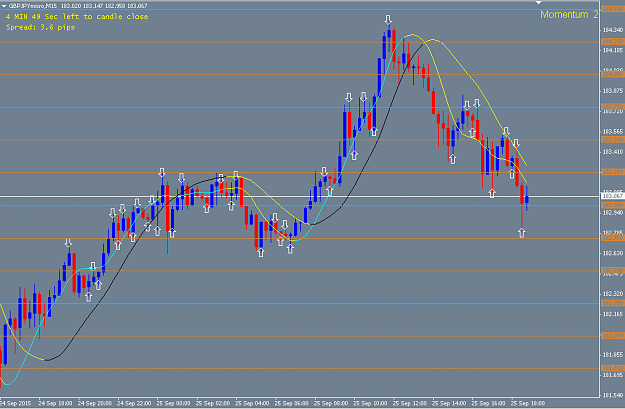Select the yellow 'Momentum 2' indicator label
Screen dimensions: 625x409
click(569, 15)
